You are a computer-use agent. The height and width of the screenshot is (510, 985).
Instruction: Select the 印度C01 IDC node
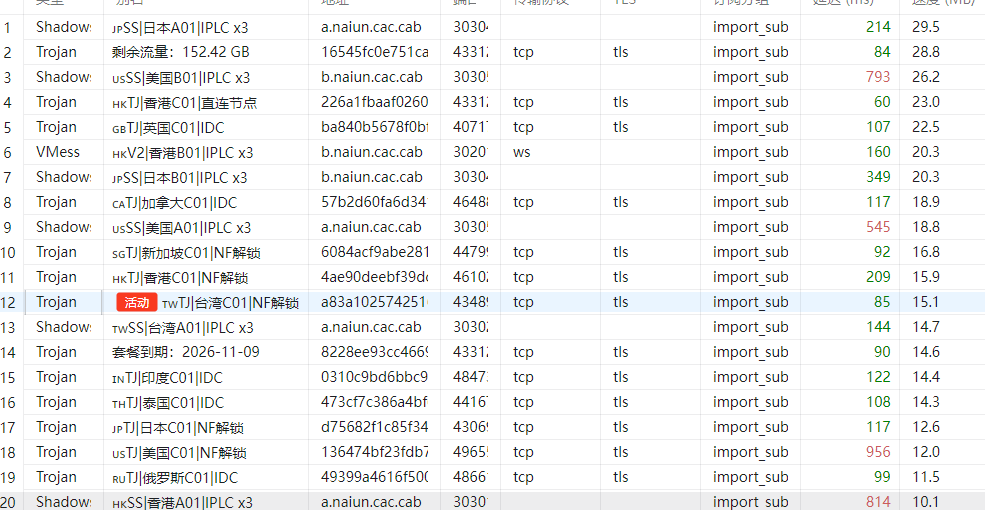tap(168, 377)
